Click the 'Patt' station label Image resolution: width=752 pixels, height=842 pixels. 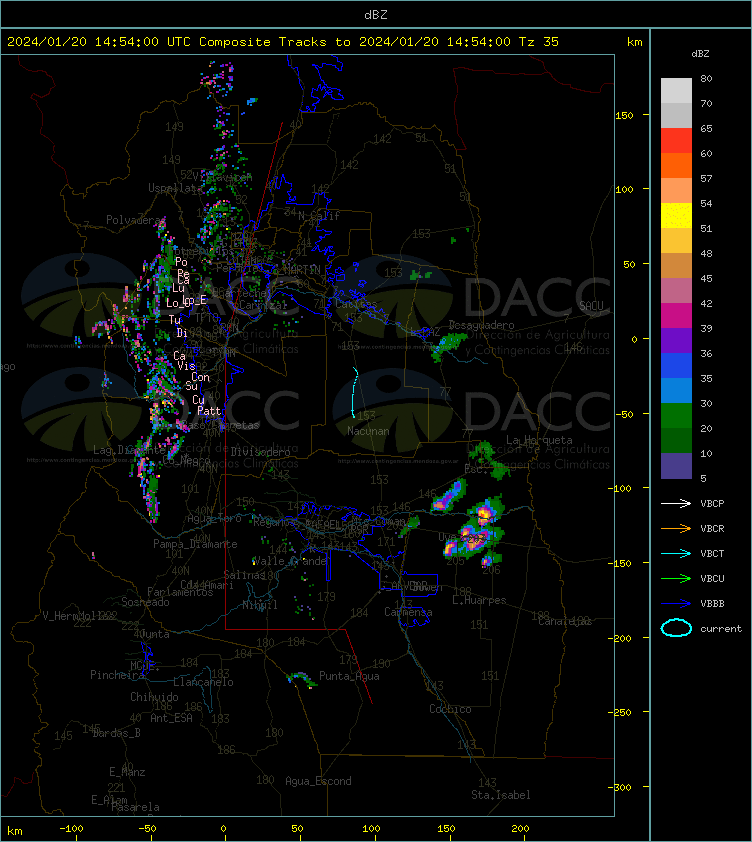[x=208, y=411]
